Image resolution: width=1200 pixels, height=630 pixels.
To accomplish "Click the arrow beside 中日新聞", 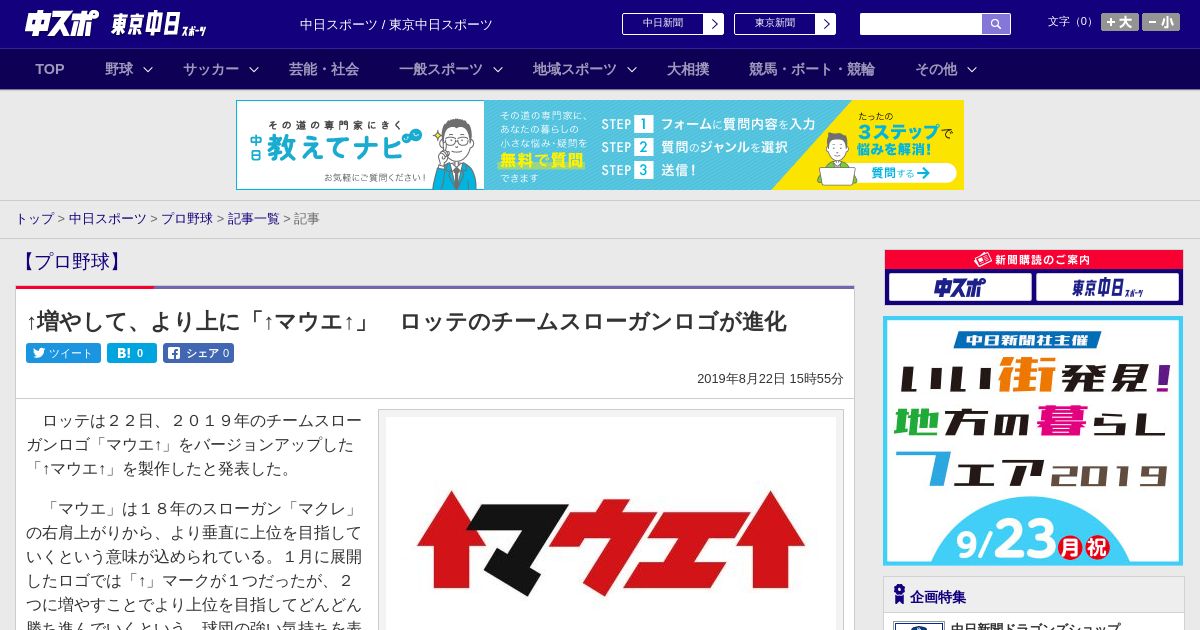I will click(714, 24).
